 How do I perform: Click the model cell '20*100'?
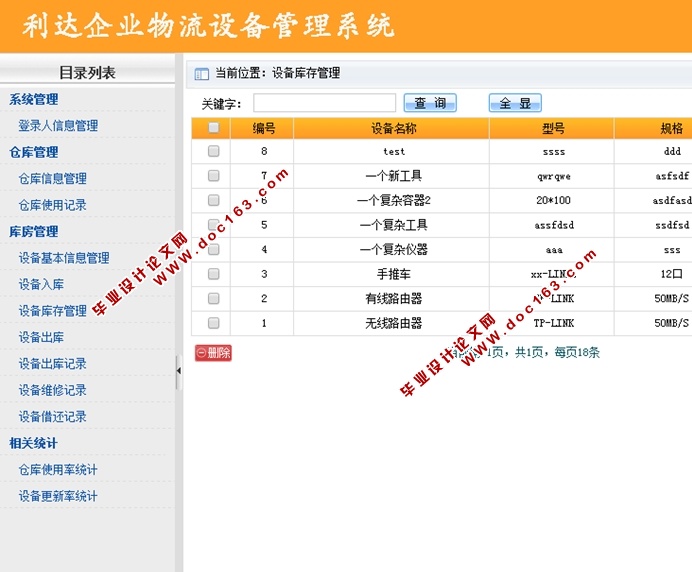[553, 200]
